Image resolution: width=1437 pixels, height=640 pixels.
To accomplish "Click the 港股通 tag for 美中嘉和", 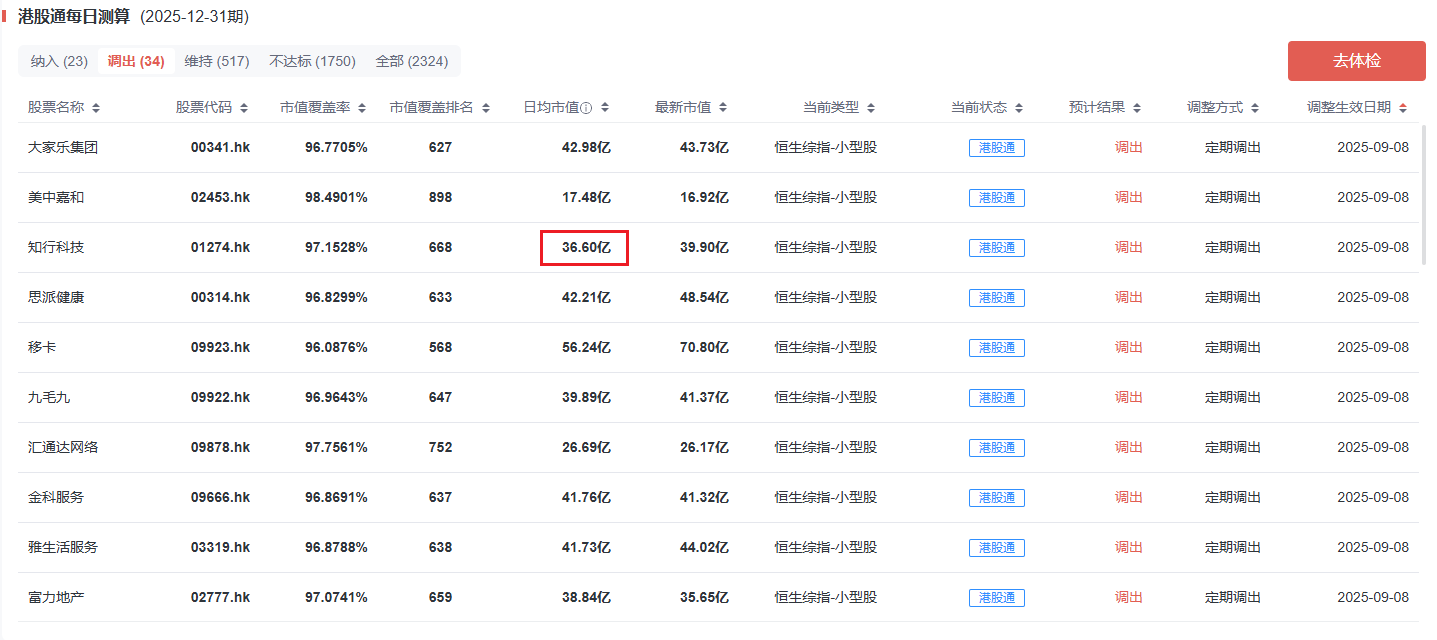I will point(997,198).
